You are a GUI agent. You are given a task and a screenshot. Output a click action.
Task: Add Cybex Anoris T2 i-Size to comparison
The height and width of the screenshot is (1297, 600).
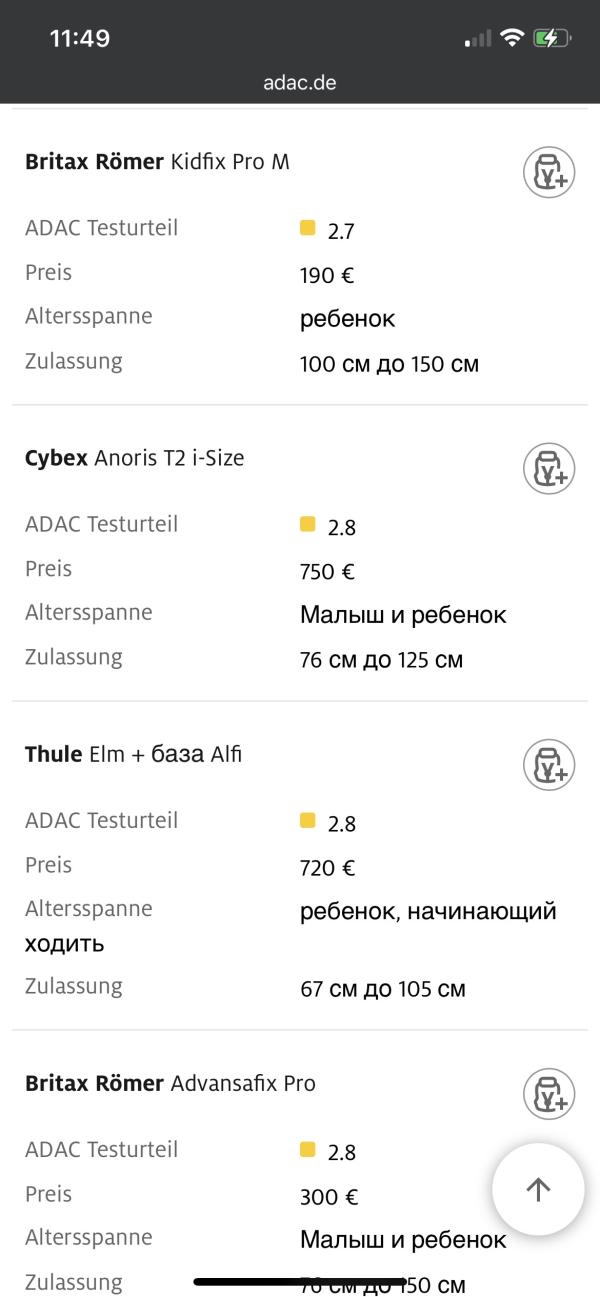click(549, 468)
